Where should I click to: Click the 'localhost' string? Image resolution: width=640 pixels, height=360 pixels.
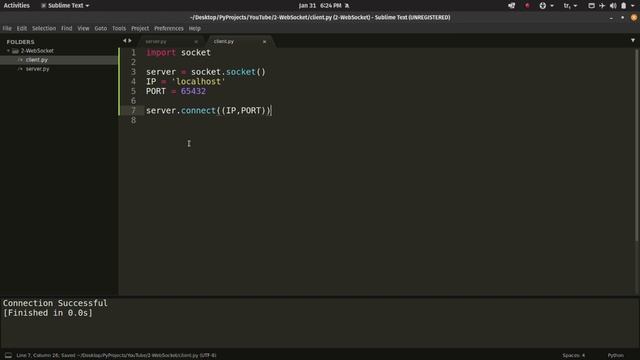pos(198,82)
